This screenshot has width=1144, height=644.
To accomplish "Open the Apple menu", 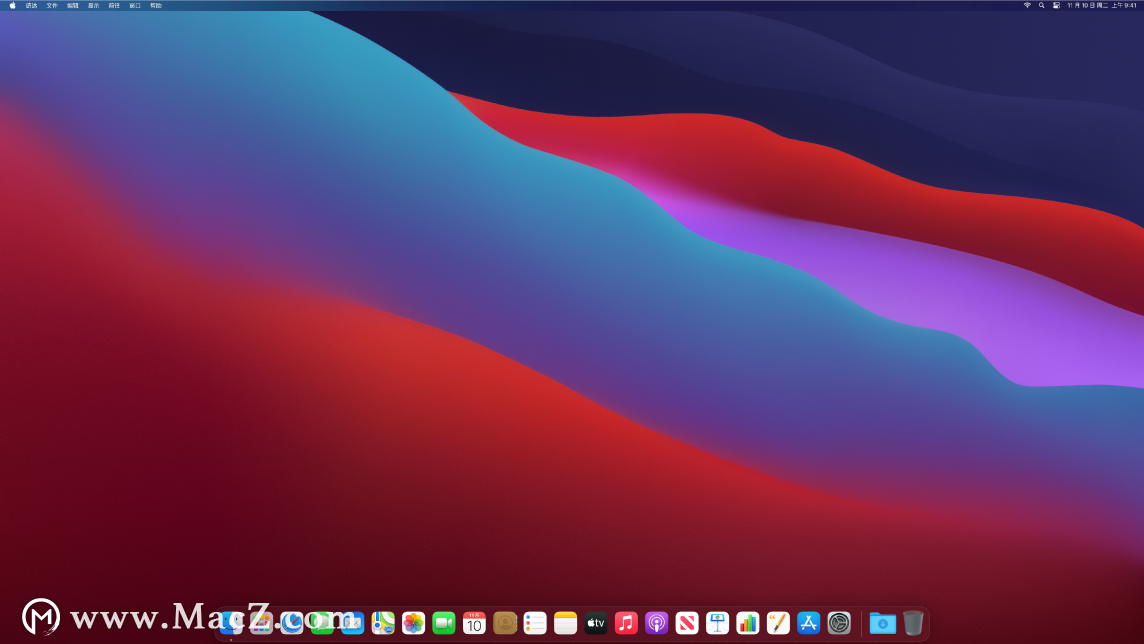I will pos(12,5).
